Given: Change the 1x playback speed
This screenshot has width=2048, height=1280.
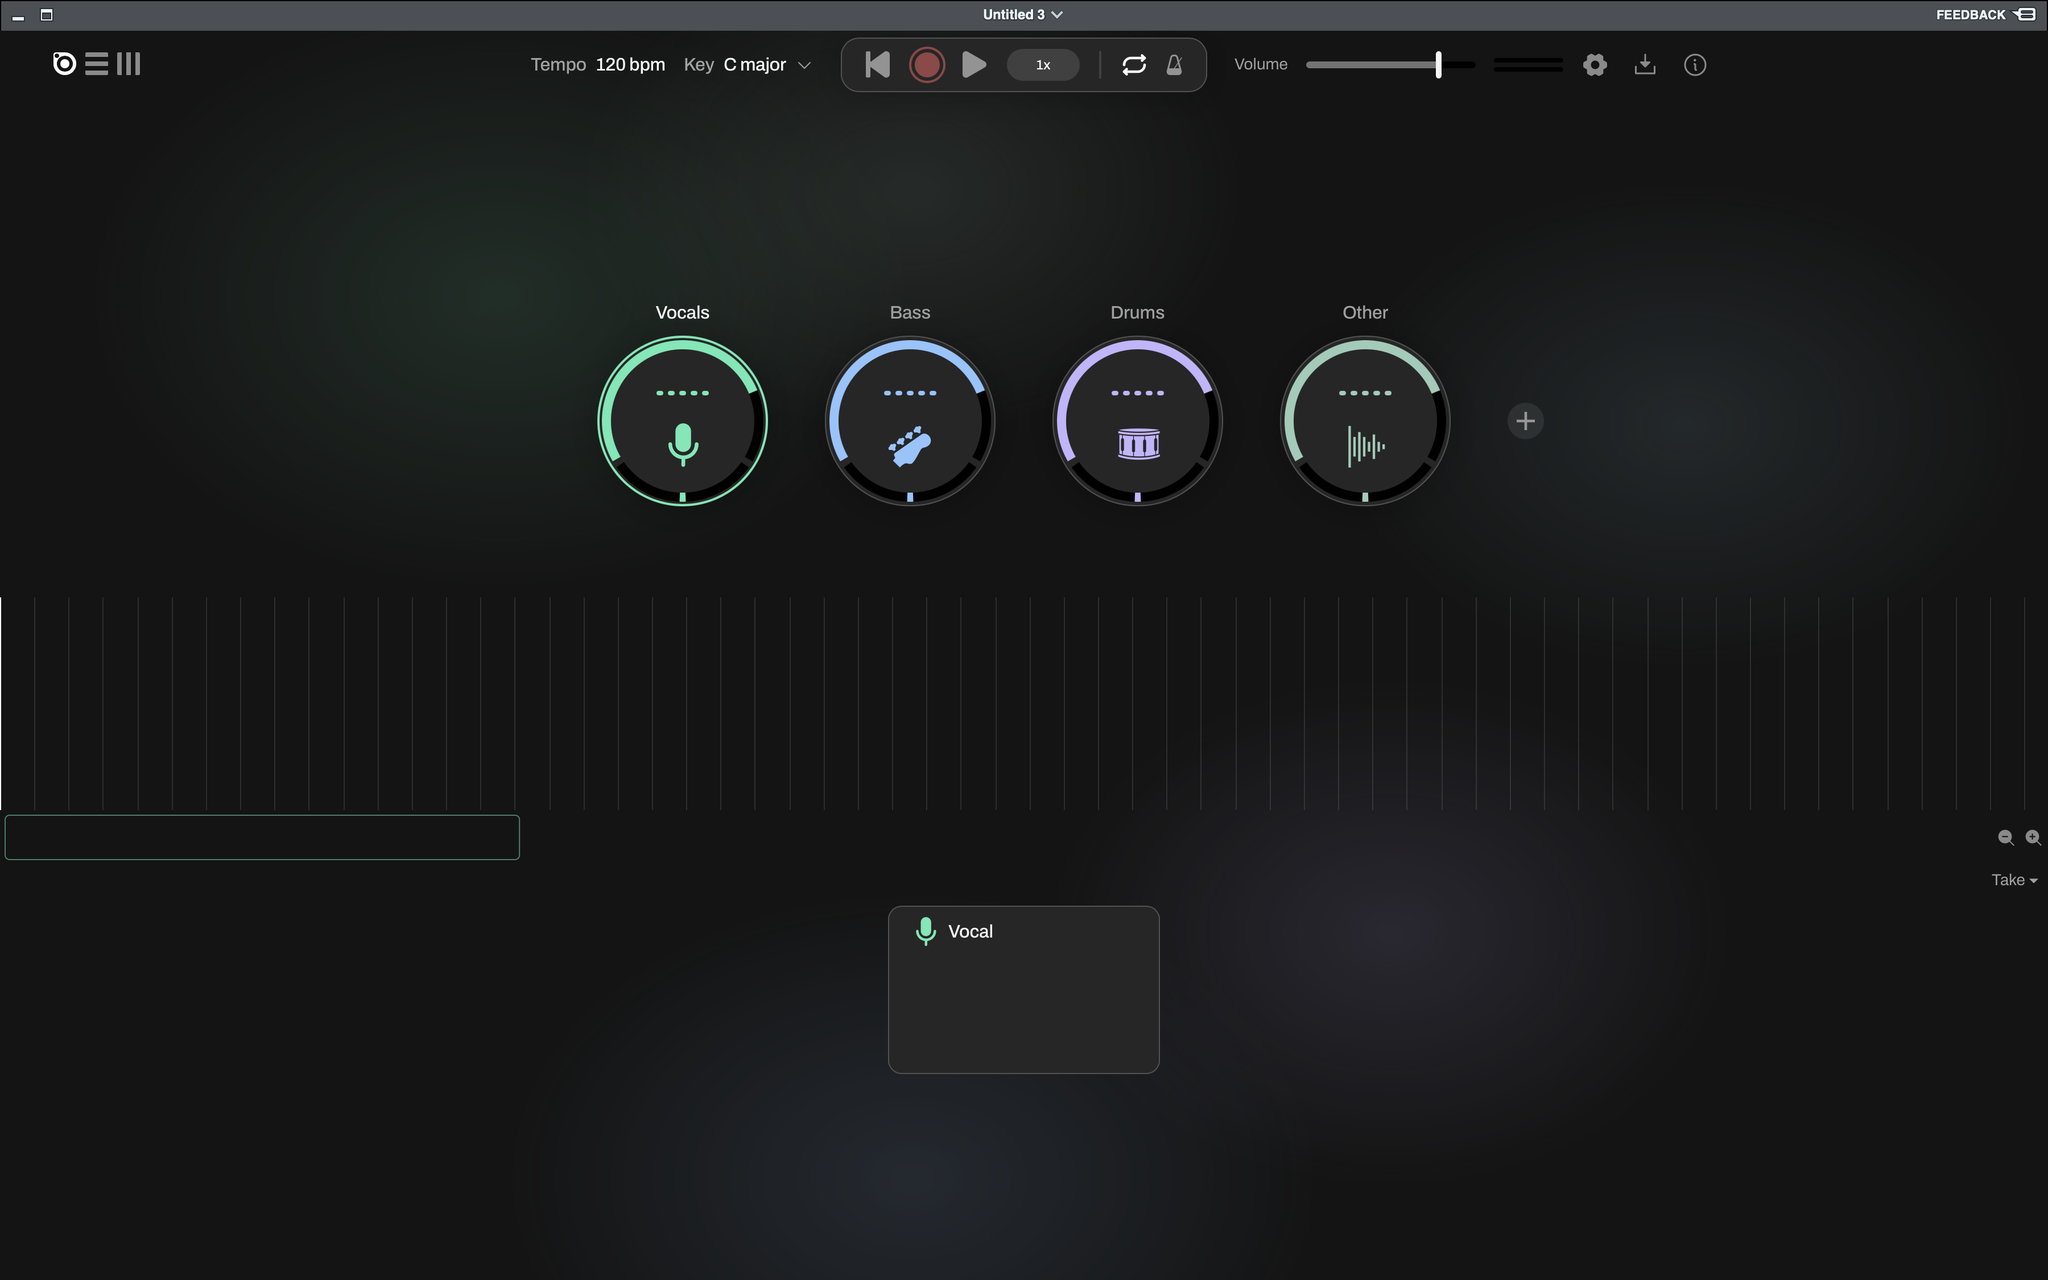Looking at the screenshot, I should 1043,65.
